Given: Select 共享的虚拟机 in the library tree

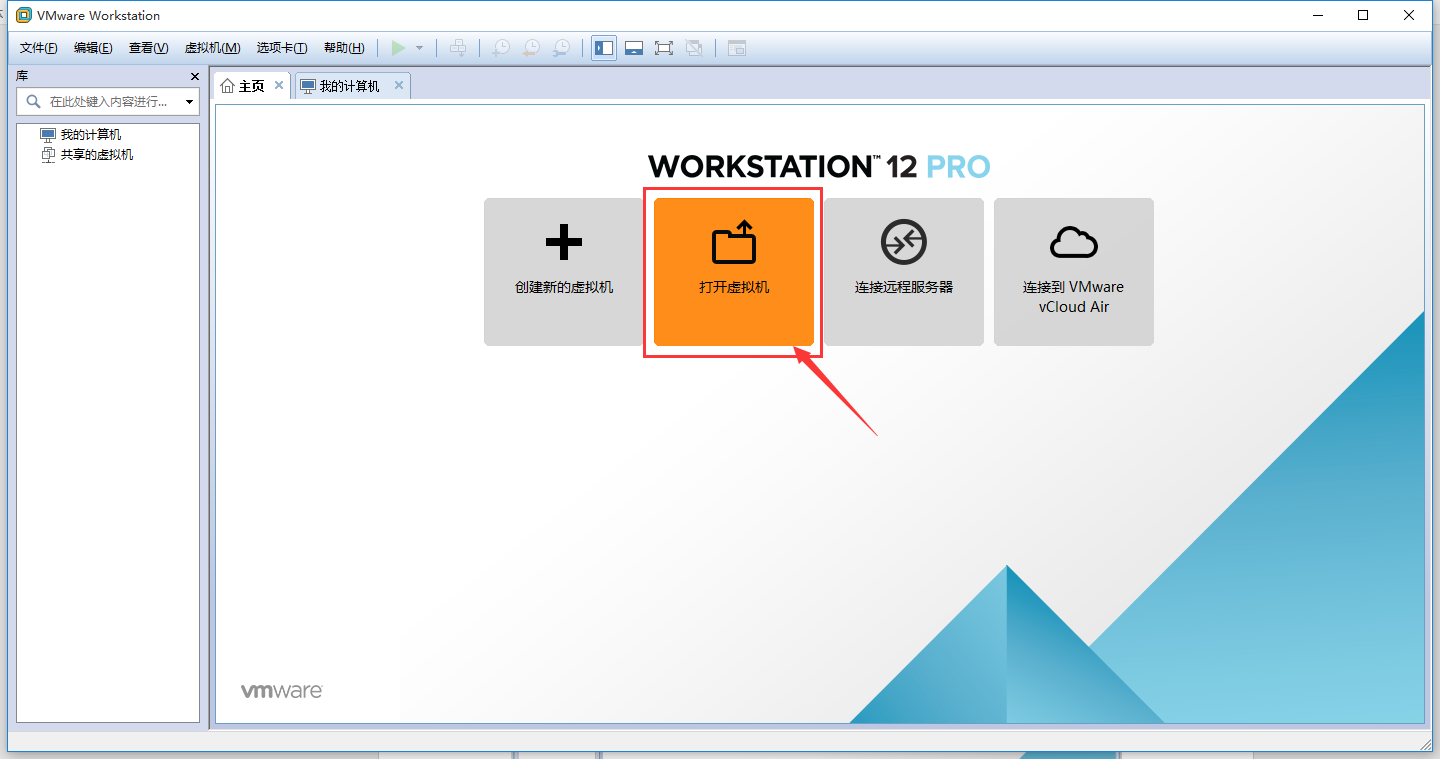Looking at the screenshot, I should (96, 155).
